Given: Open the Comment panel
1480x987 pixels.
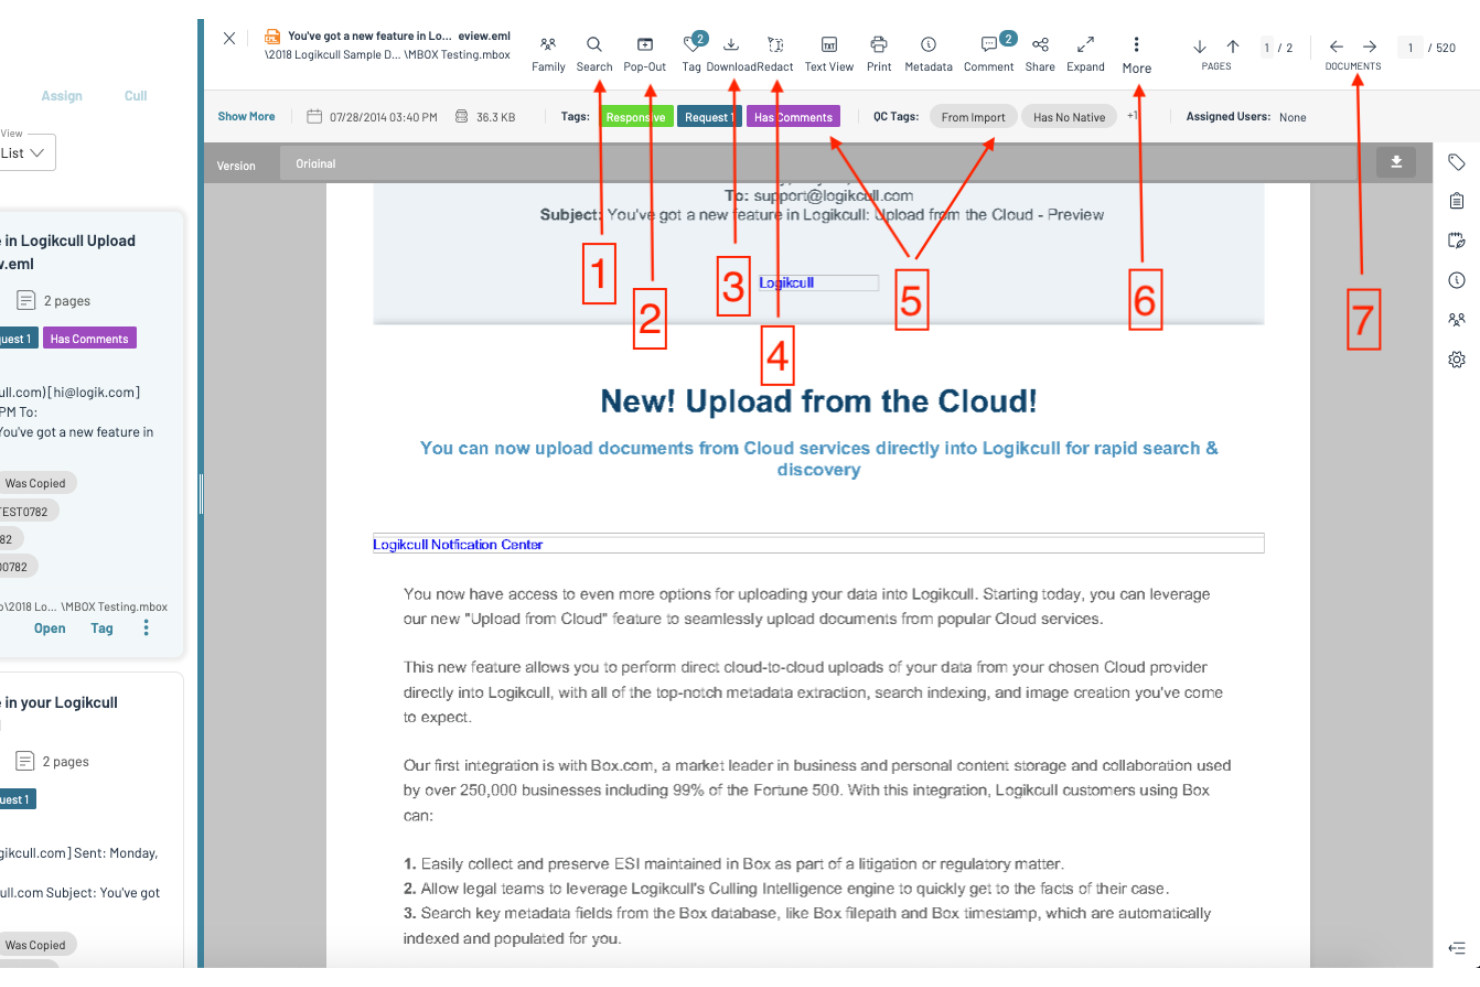Looking at the screenshot, I should tap(989, 54).
